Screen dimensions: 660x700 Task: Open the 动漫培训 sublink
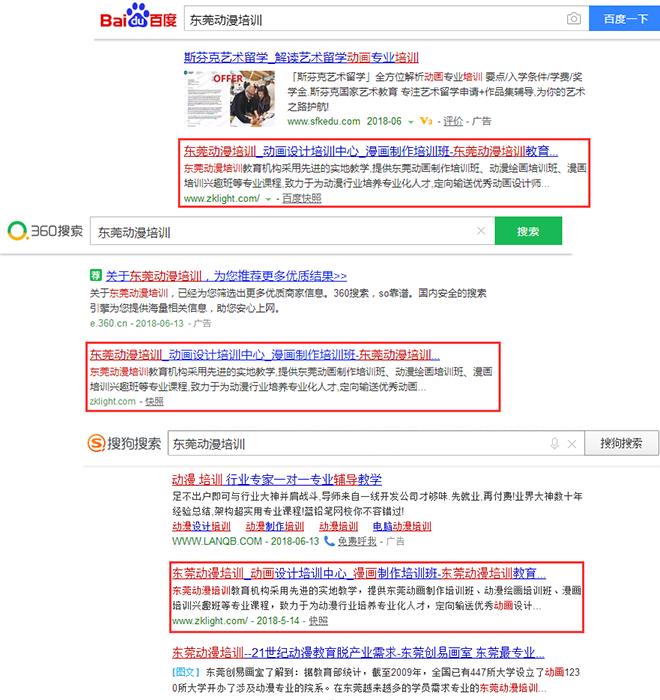[x=338, y=527]
